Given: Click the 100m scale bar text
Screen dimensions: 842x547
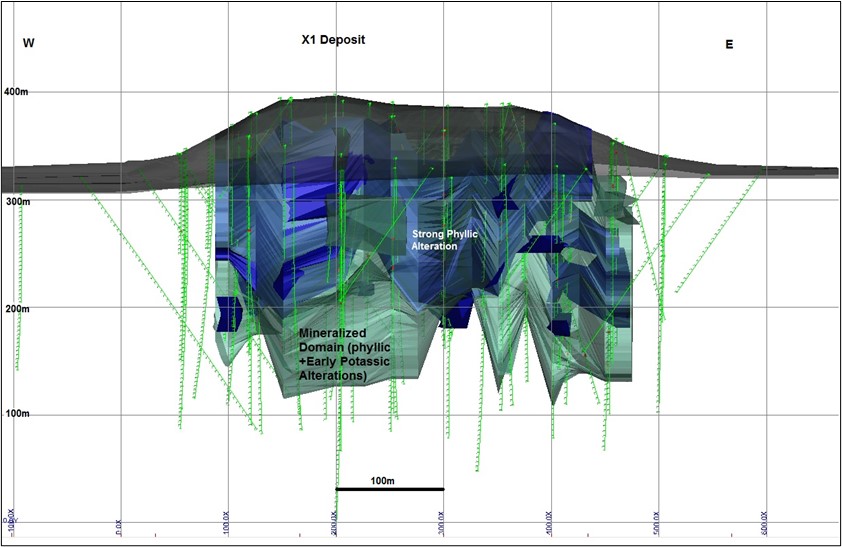Looking at the screenshot, I should pyautogui.click(x=383, y=480).
